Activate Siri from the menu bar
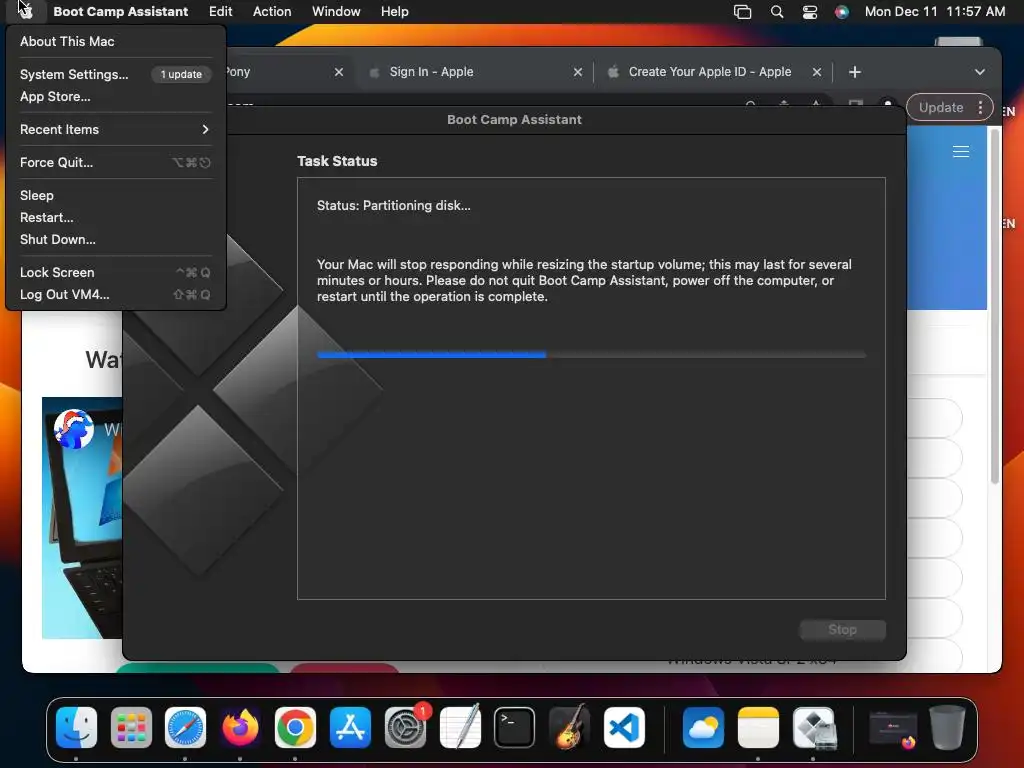1024x768 pixels. pyautogui.click(x=842, y=12)
